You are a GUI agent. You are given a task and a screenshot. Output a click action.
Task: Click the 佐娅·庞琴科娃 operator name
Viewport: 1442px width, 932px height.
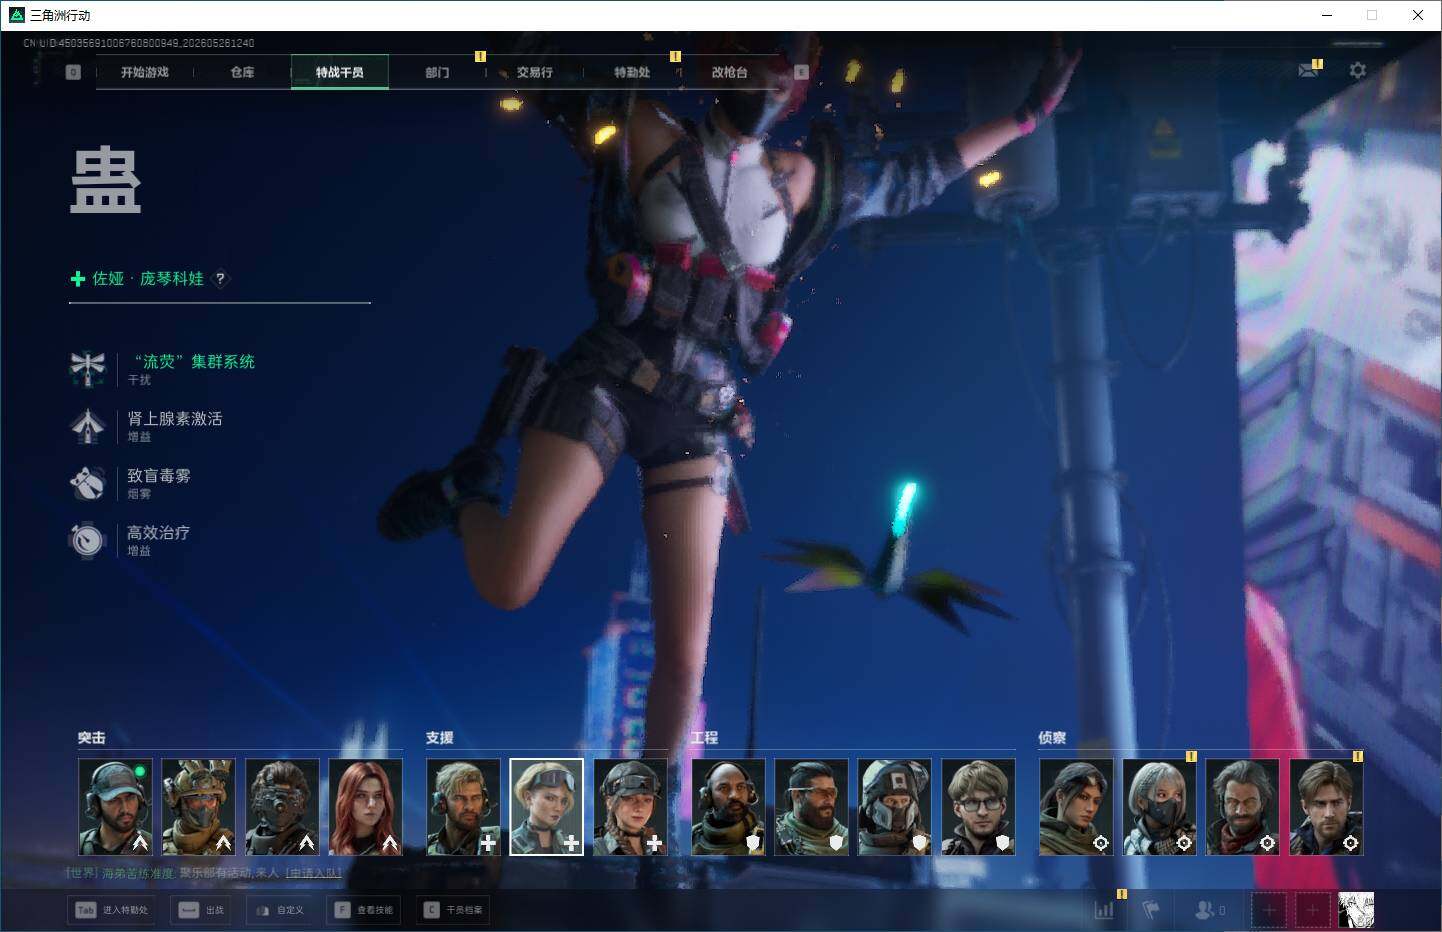click(x=148, y=279)
